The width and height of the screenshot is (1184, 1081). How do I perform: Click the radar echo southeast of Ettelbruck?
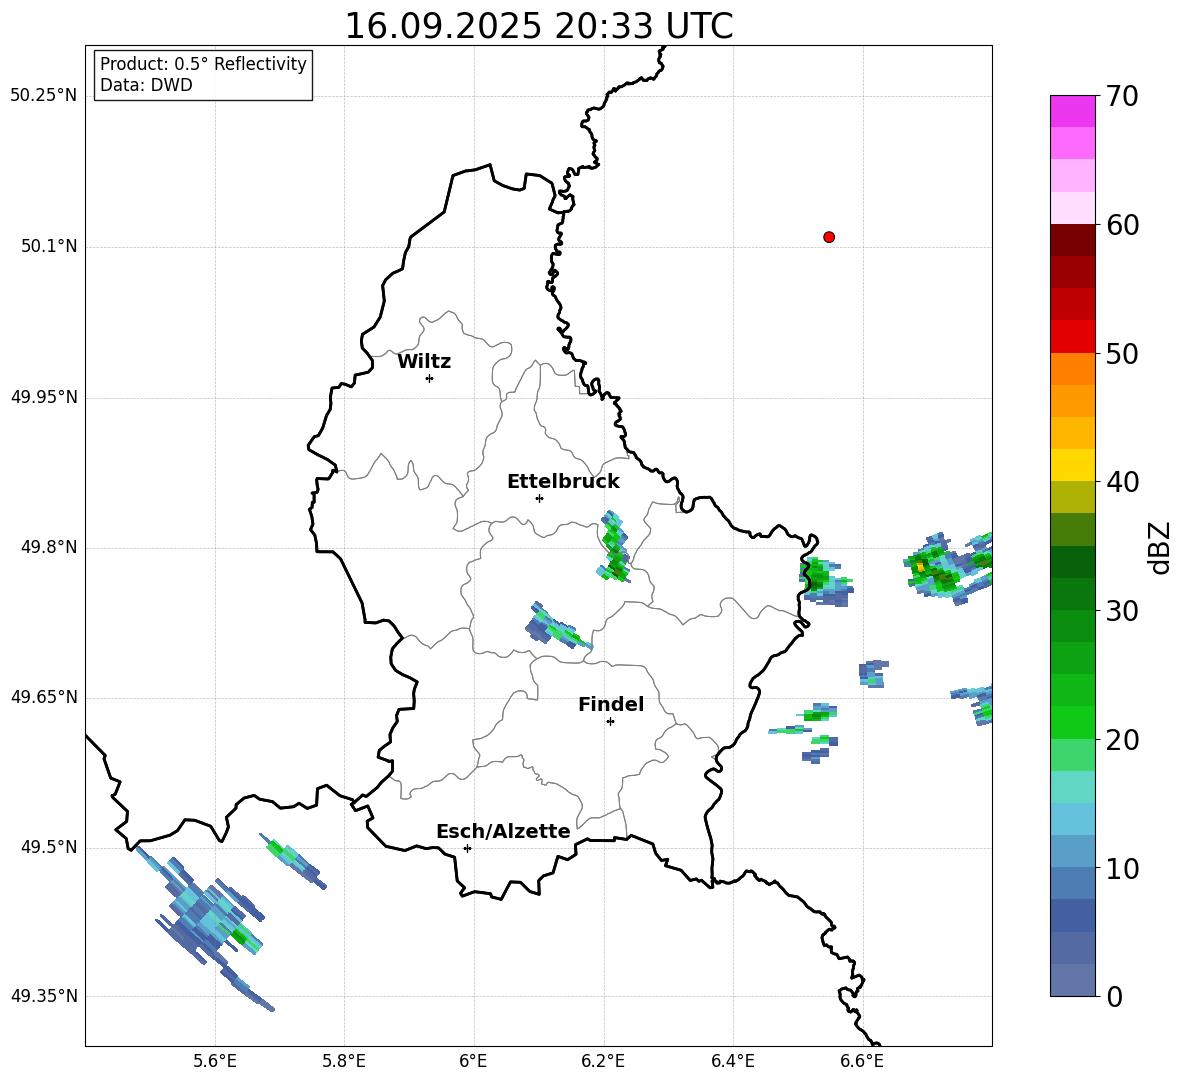coord(615,547)
